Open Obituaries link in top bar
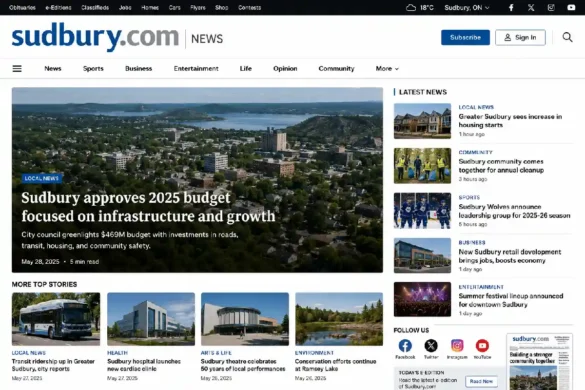 click(x=22, y=7)
